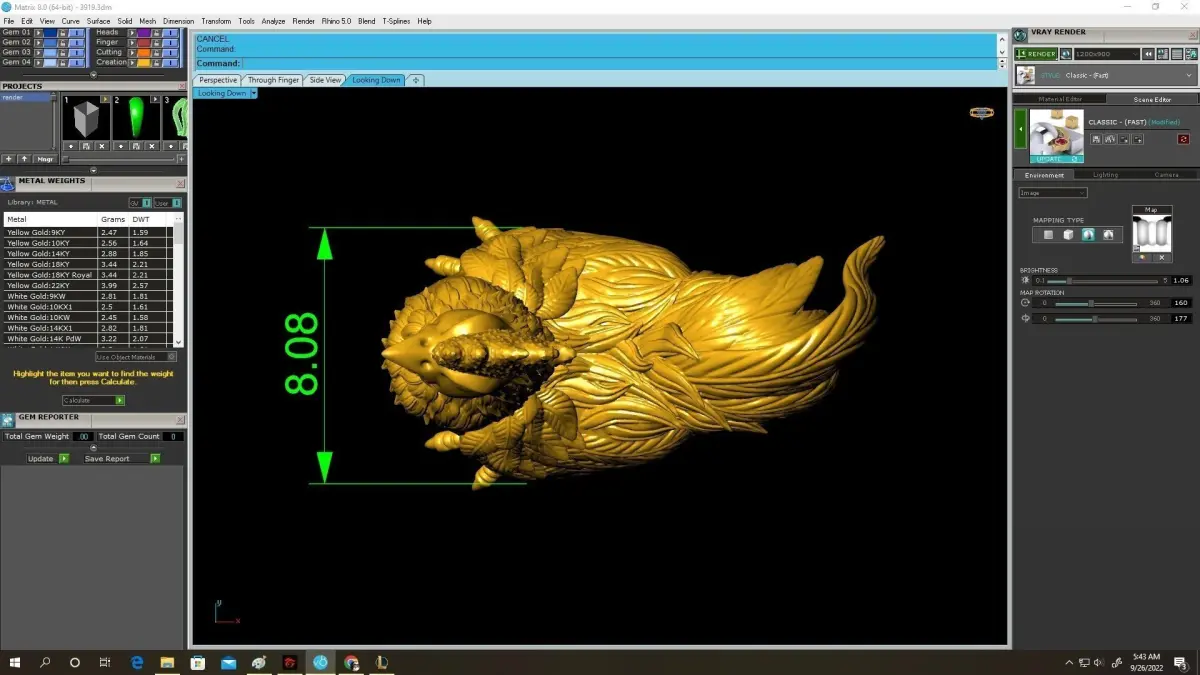The height and width of the screenshot is (675, 1200).
Task: Toggle the lock on Finger layer
Action: point(156,43)
